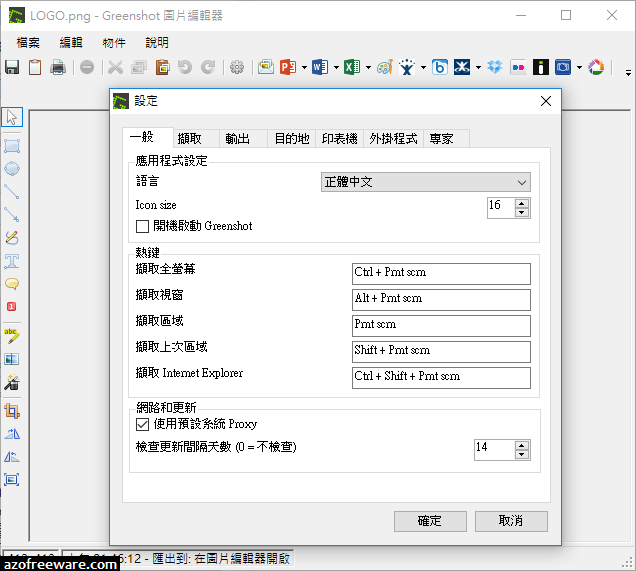Redo the last undone action
The height and width of the screenshot is (571, 636).
click(208, 67)
